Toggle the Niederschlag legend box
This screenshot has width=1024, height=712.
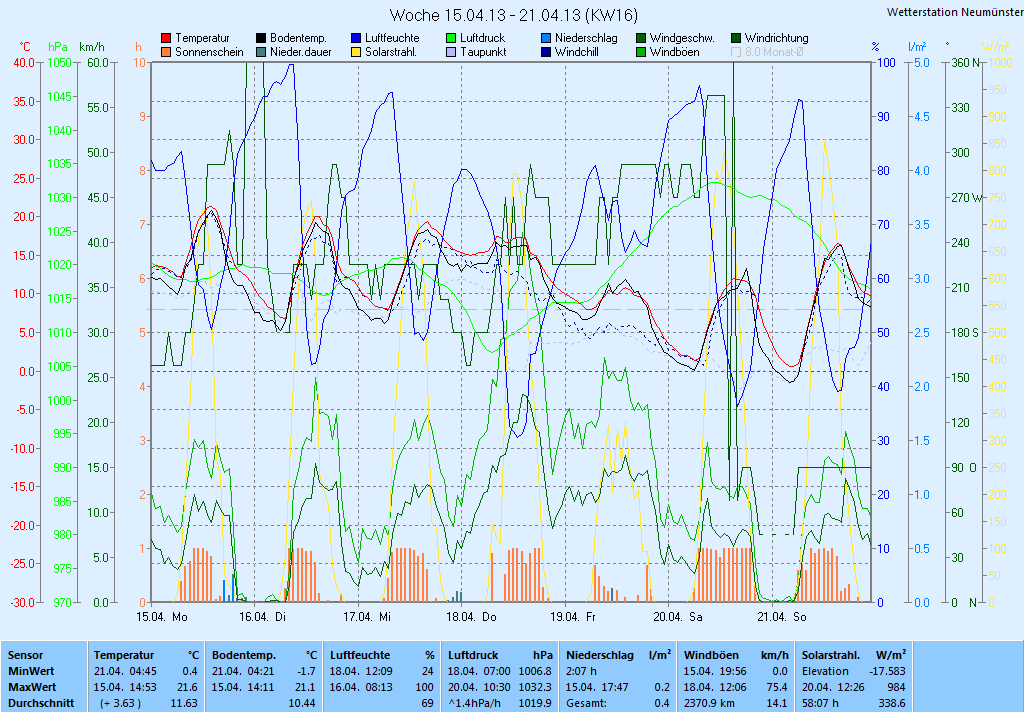546,39
